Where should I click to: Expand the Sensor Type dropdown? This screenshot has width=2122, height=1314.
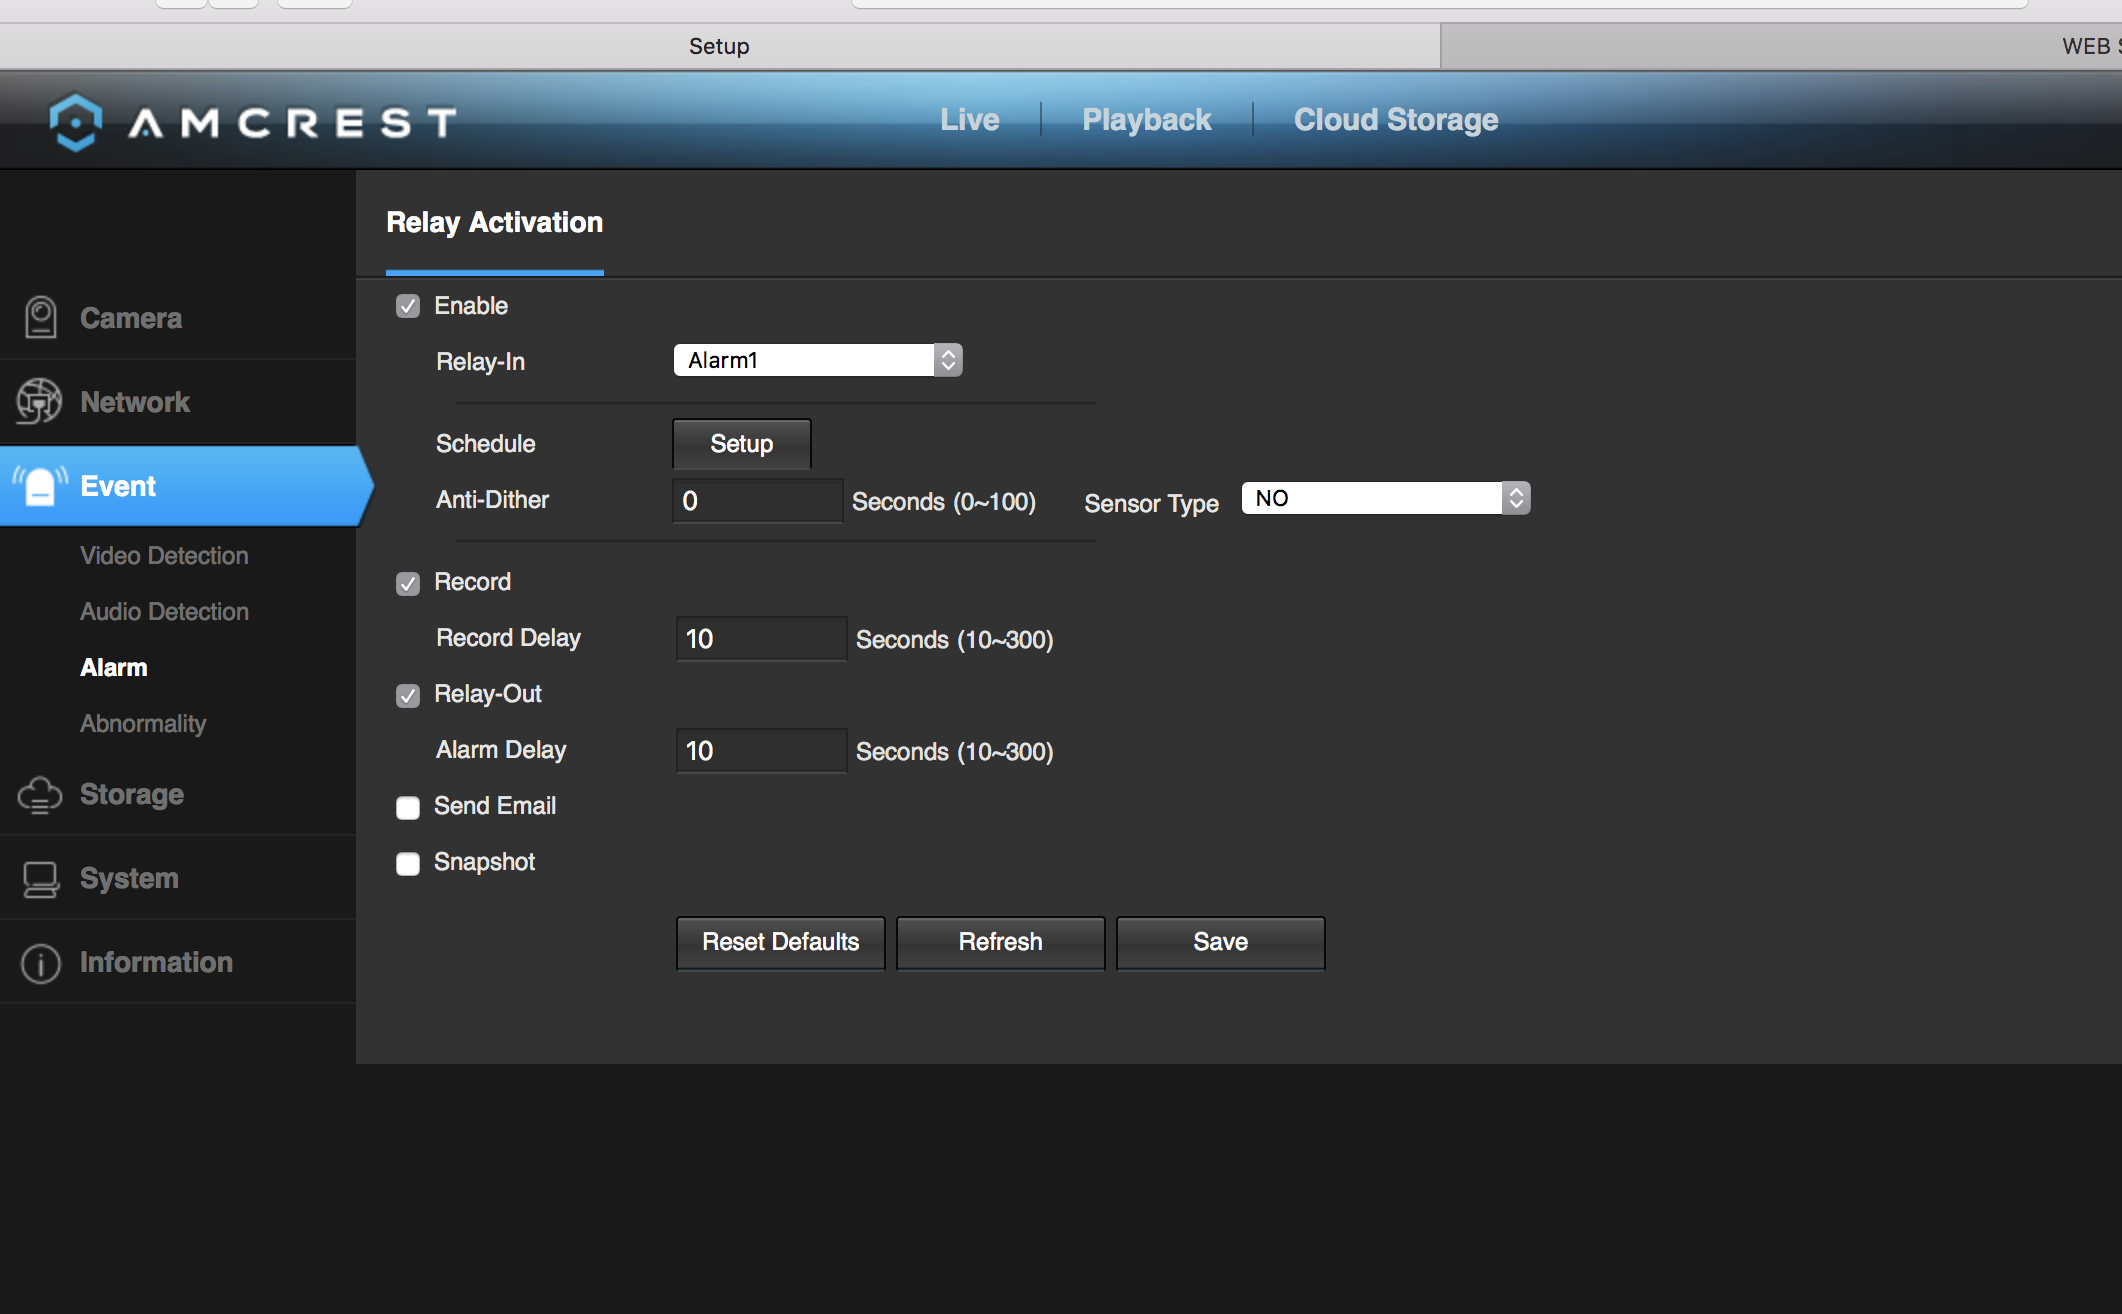[x=1386, y=498]
